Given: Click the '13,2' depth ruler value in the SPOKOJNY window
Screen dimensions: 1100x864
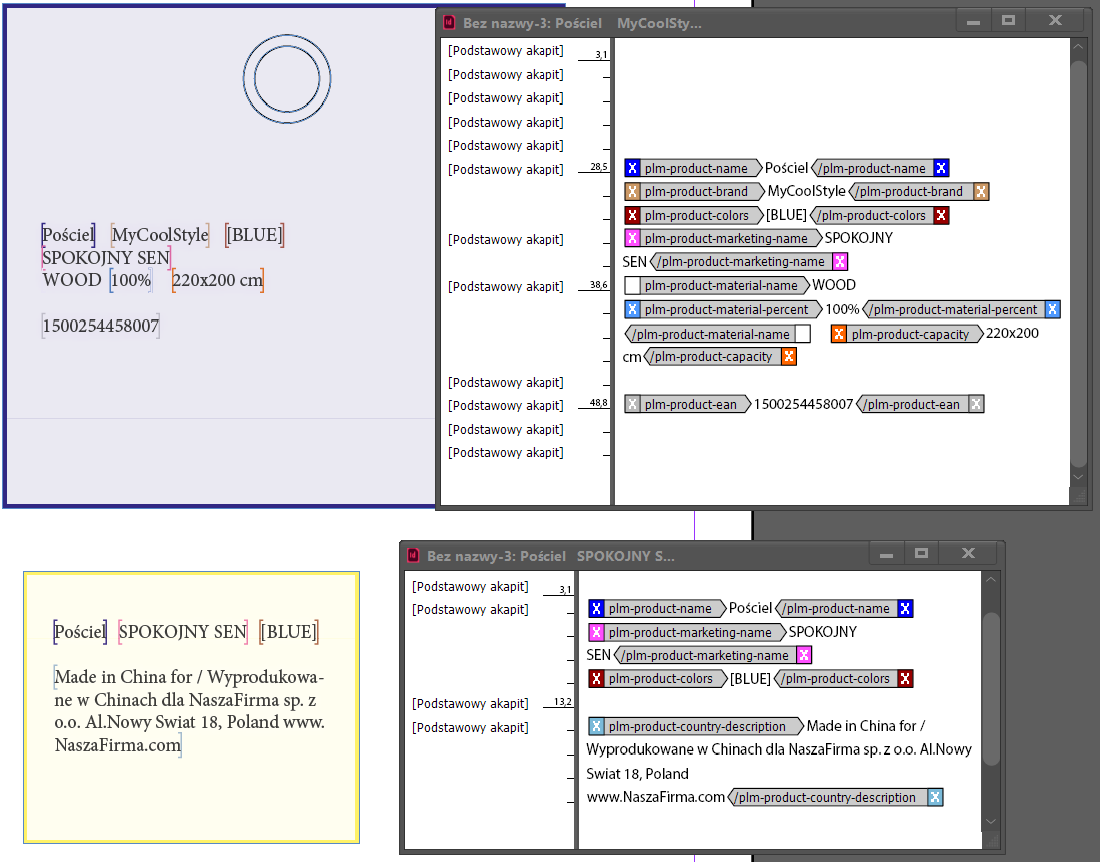Looking at the screenshot, I should [563, 701].
